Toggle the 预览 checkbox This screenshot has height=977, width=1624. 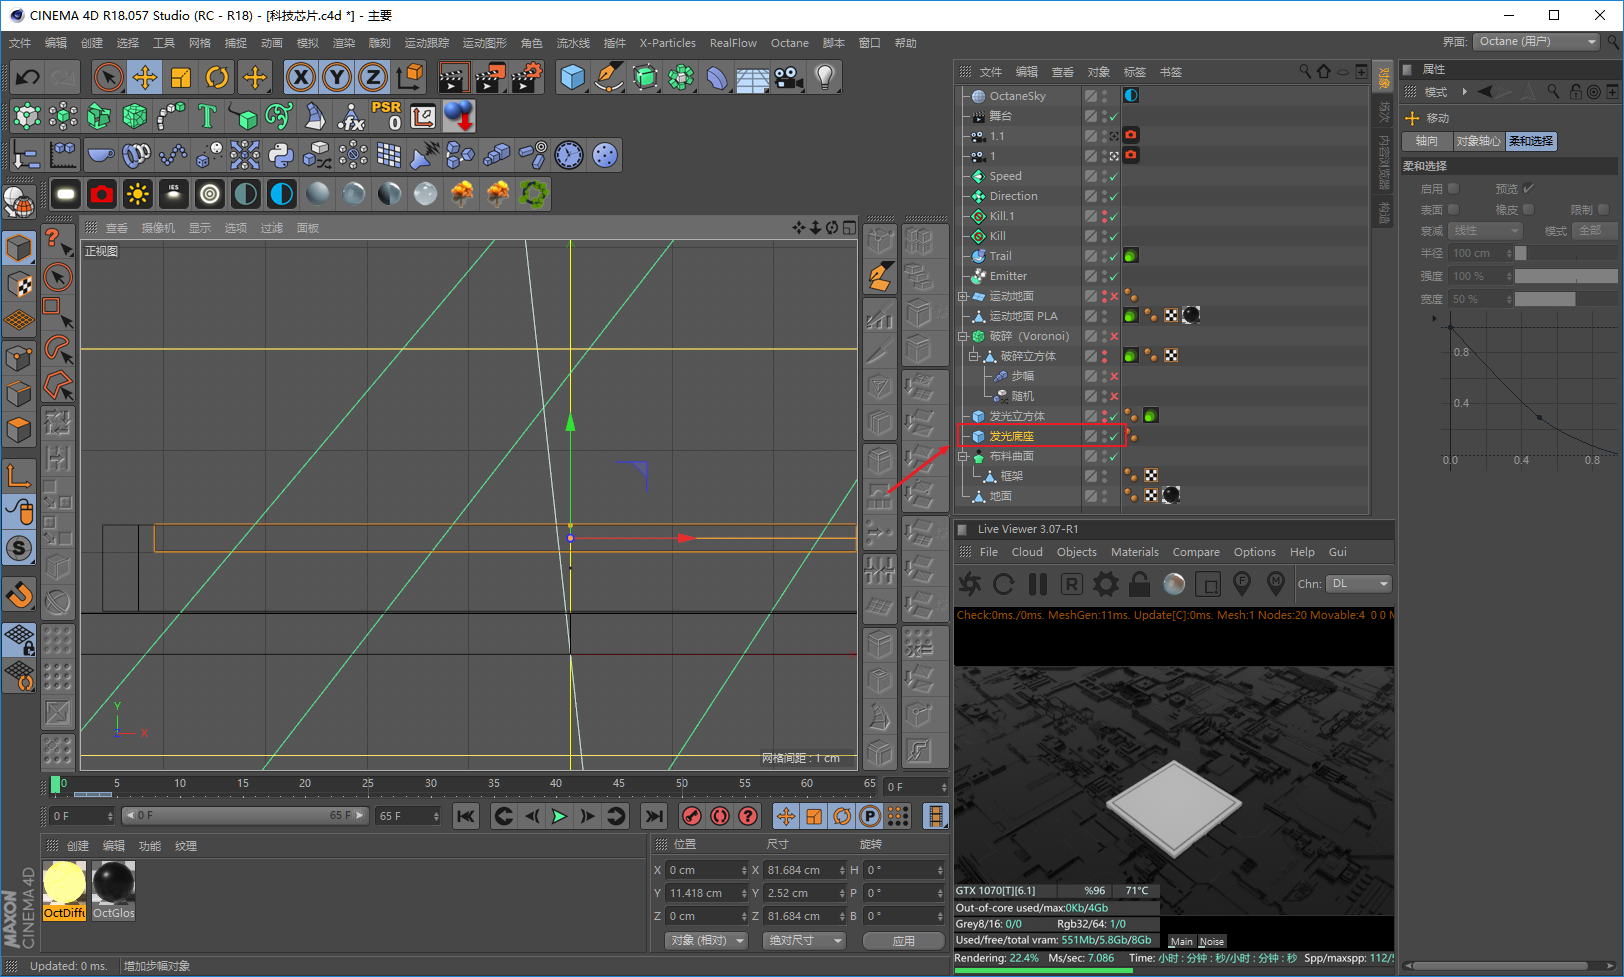pyautogui.click(x=1529, y=188)
